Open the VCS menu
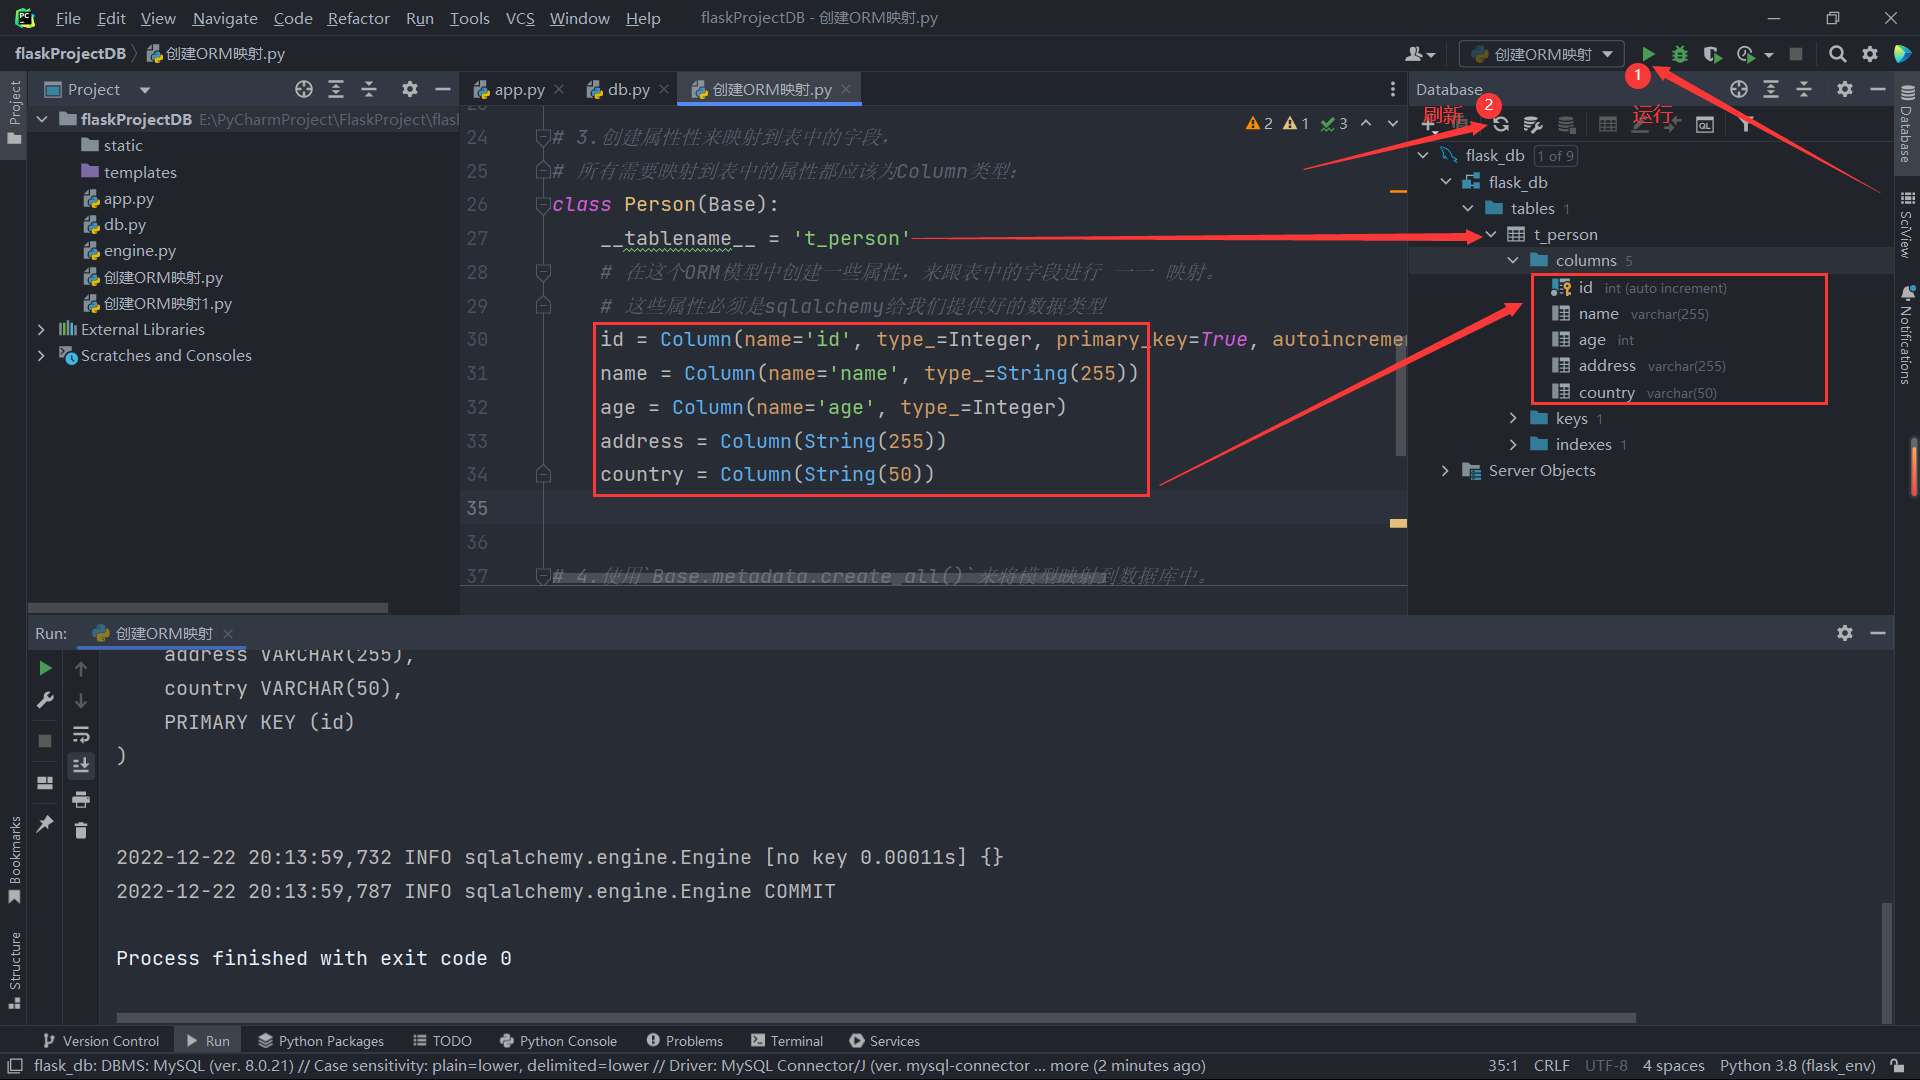This screenshot has height=1080, width=1920. coord(520,18)
